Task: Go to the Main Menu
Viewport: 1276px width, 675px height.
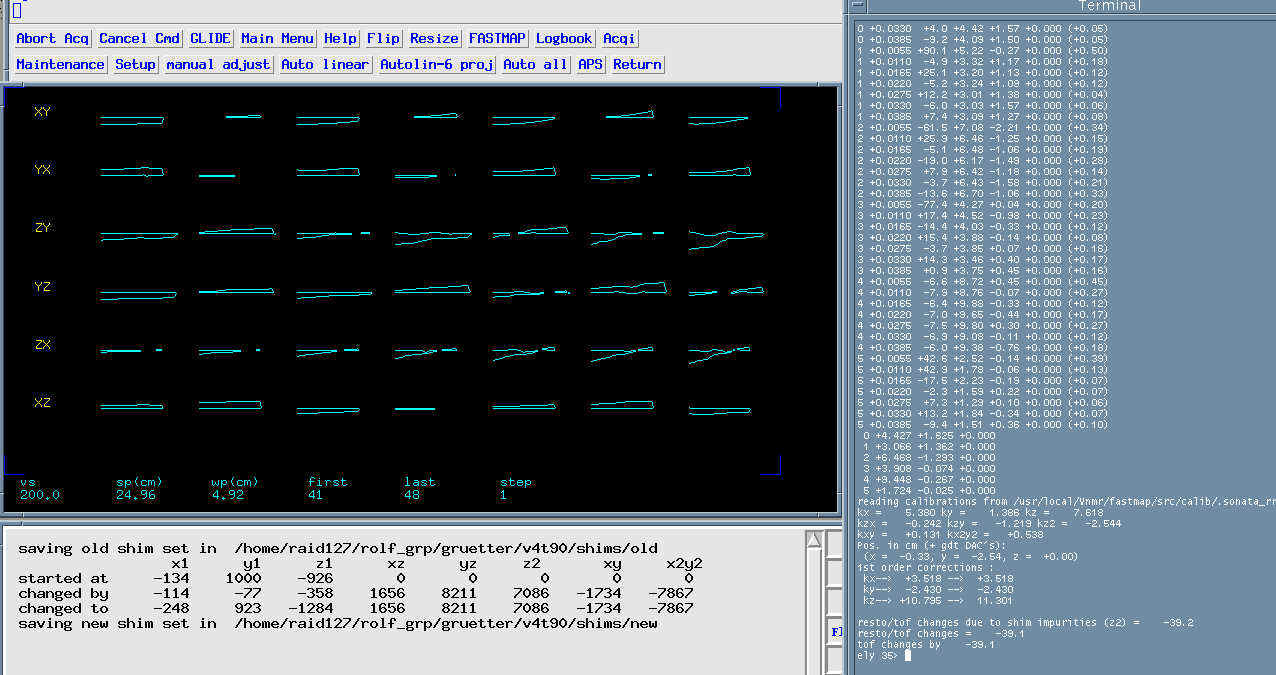Action: (x=277, y=38)
